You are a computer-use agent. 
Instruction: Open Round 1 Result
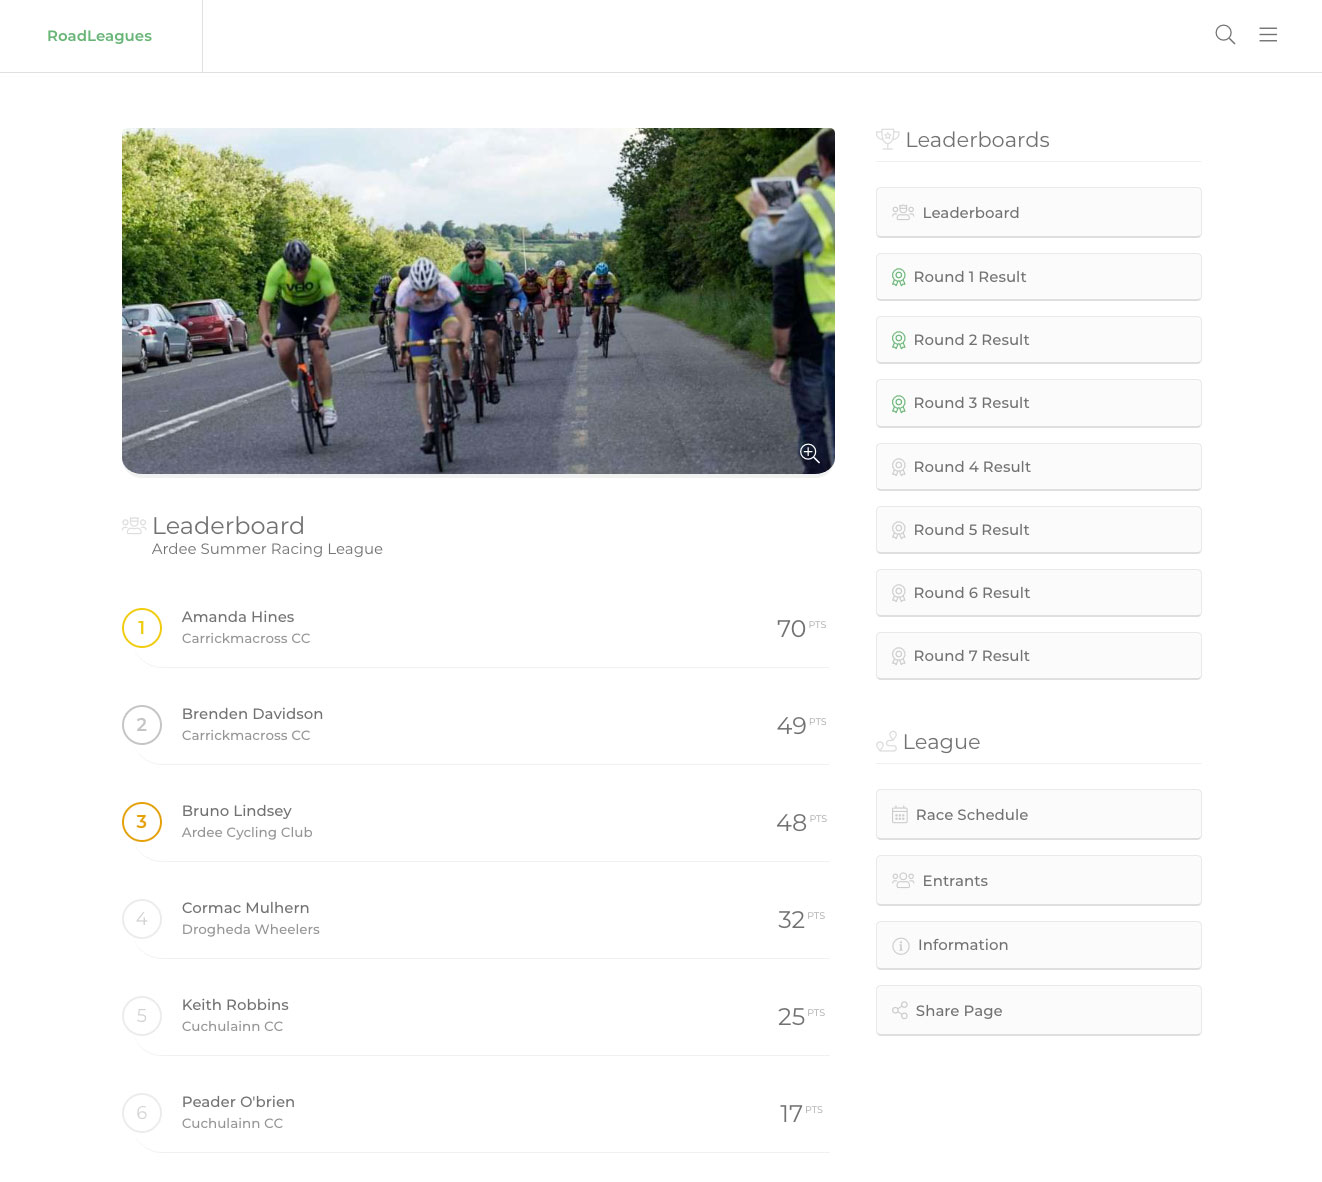[1038, 277]
